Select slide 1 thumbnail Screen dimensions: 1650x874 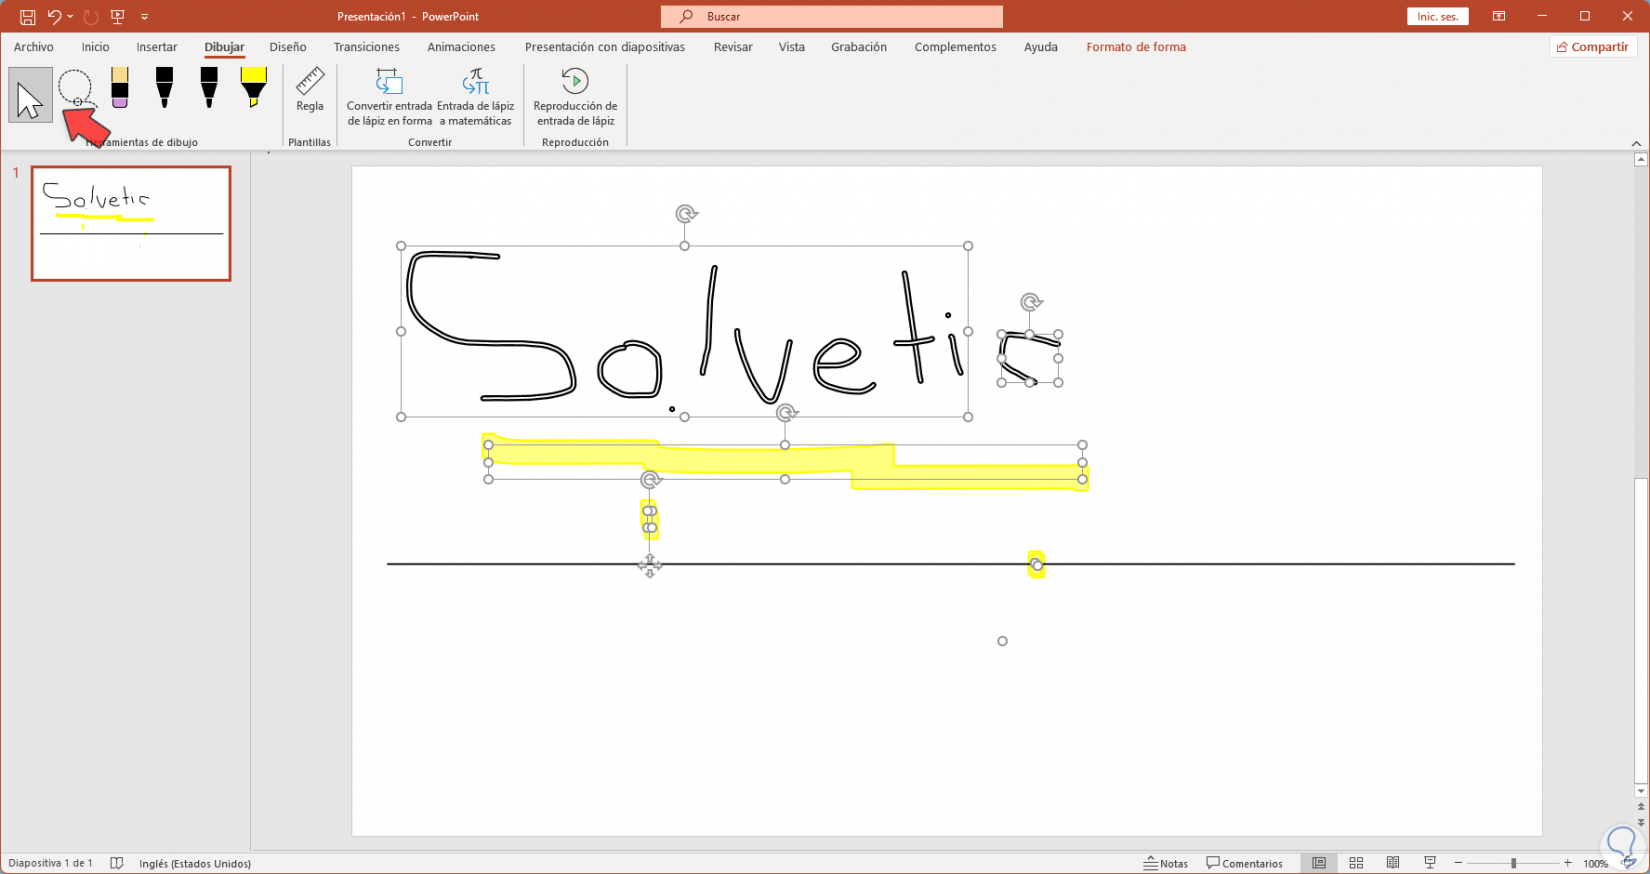(131, 223)
